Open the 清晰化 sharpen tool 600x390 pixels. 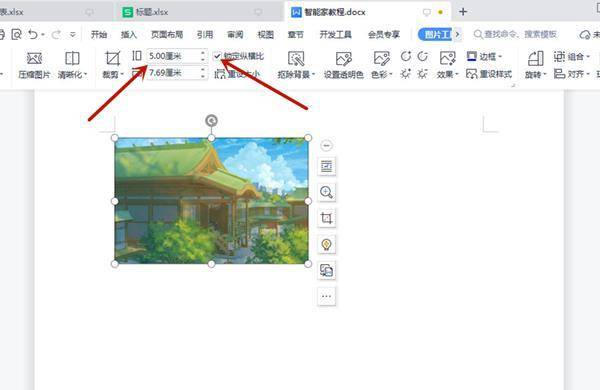coord(72,65)
